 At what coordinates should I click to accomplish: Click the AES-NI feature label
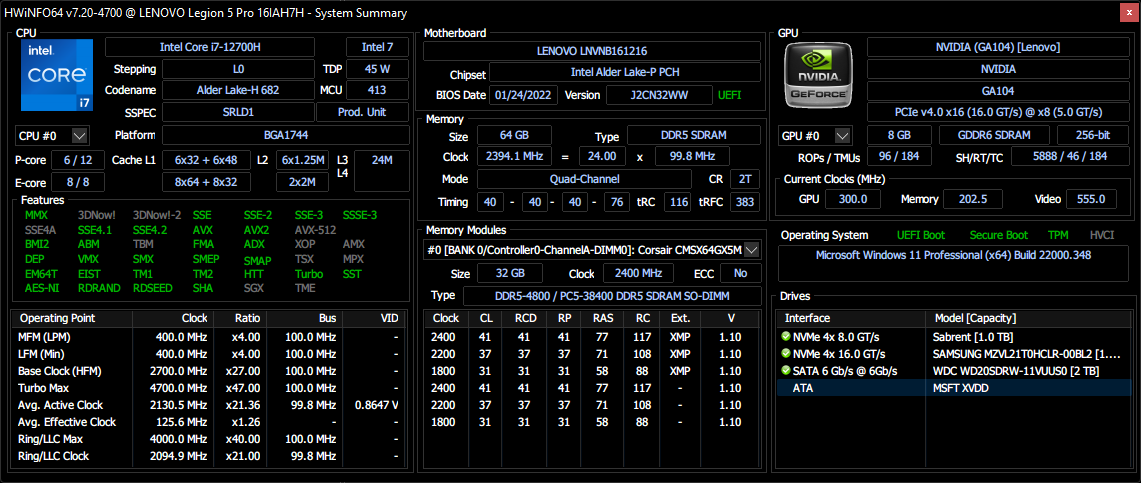point(41,287)
